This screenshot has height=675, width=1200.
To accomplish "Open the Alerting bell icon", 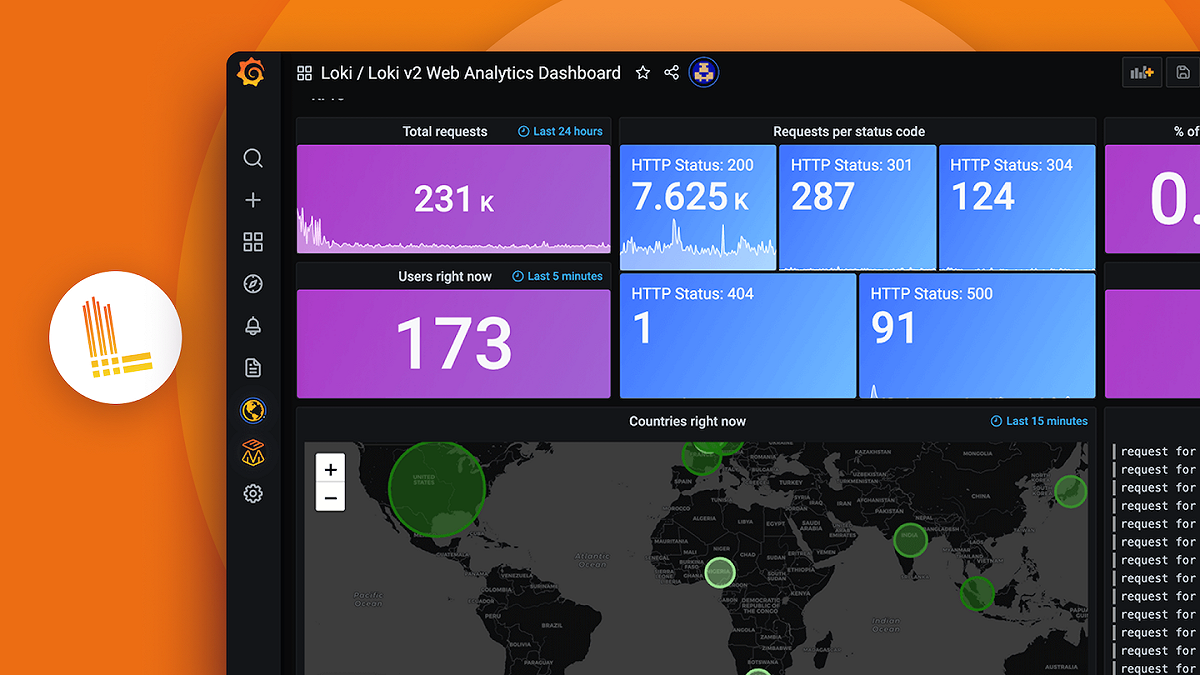I will (x=253, y=325).
